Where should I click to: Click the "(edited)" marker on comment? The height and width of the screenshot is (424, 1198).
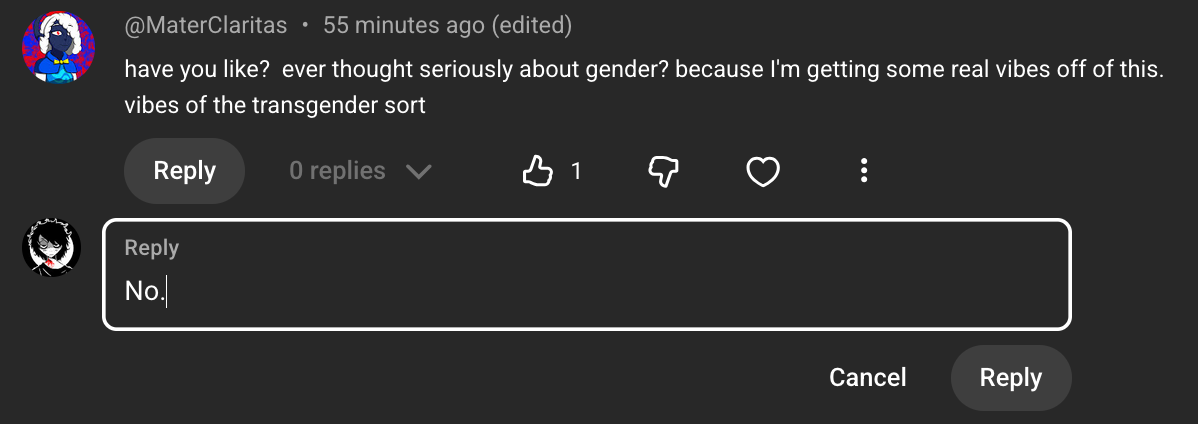point(531,26)
